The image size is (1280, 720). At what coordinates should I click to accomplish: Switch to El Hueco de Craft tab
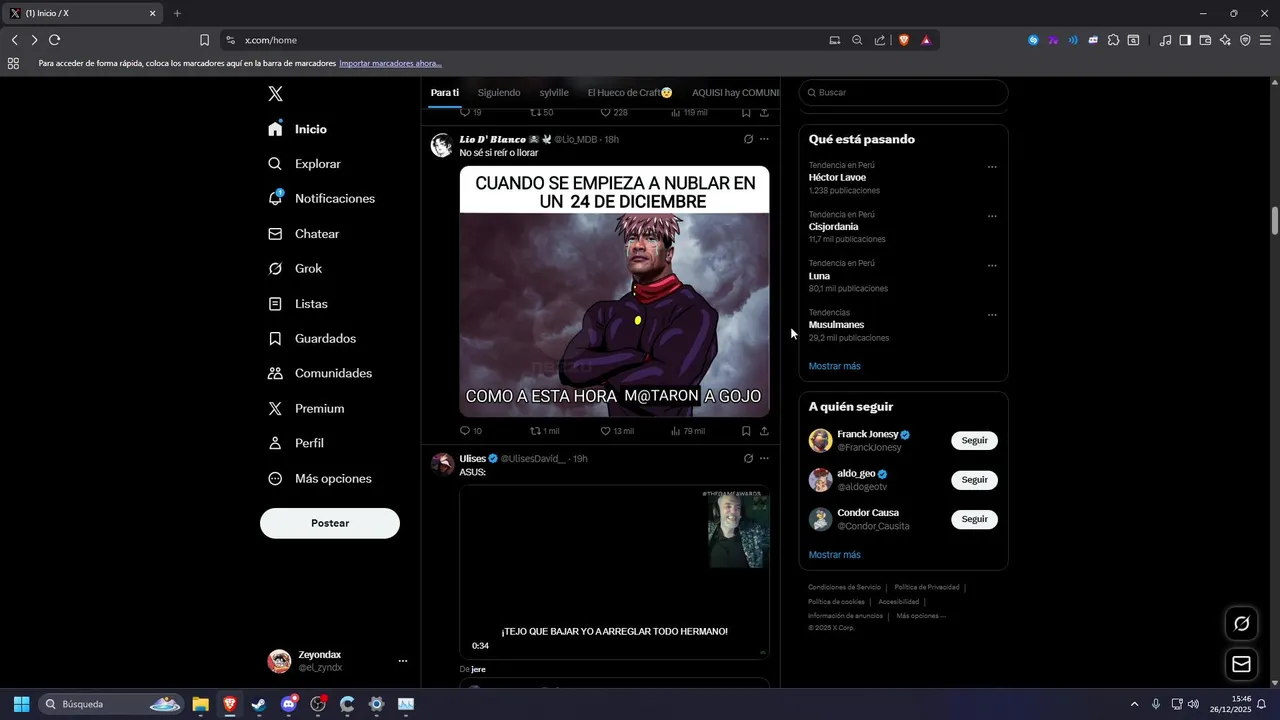630,93
